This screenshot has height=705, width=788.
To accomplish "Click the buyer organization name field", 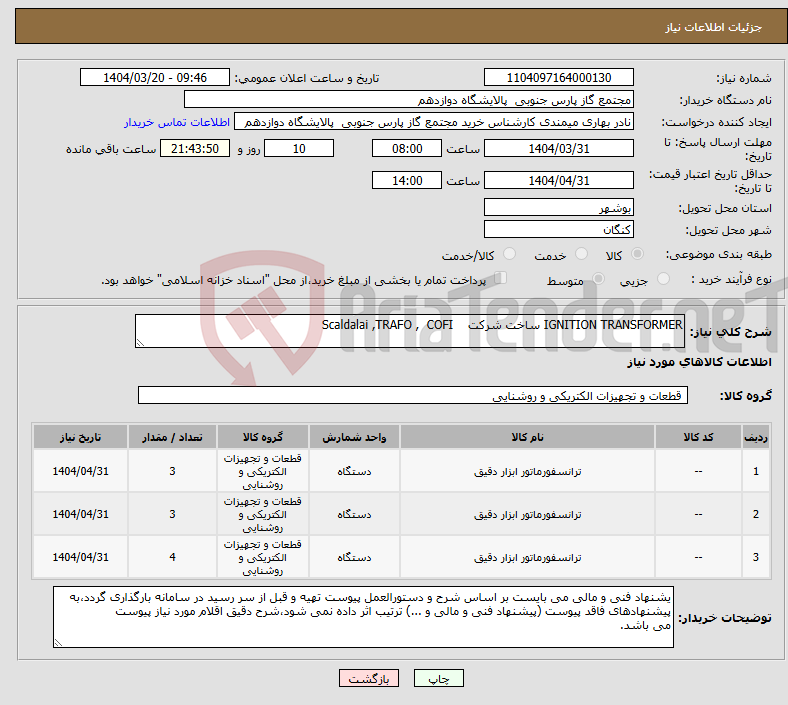I will point(409,99).
